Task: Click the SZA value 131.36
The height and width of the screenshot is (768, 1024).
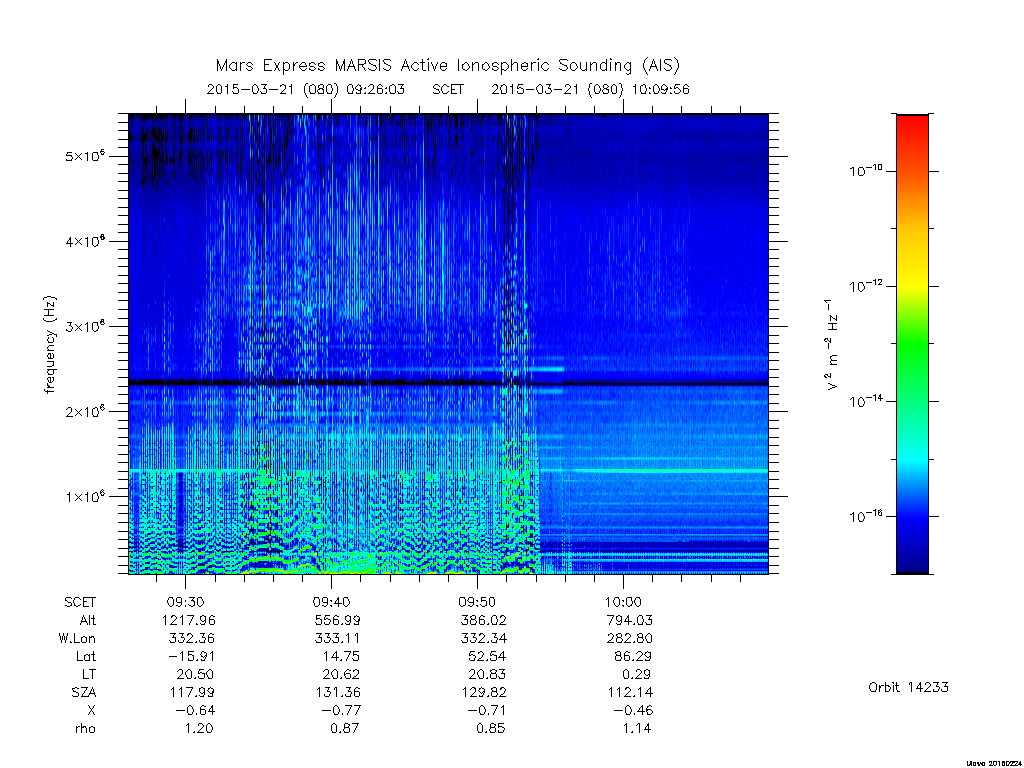Action: click(x=338, y=692)
